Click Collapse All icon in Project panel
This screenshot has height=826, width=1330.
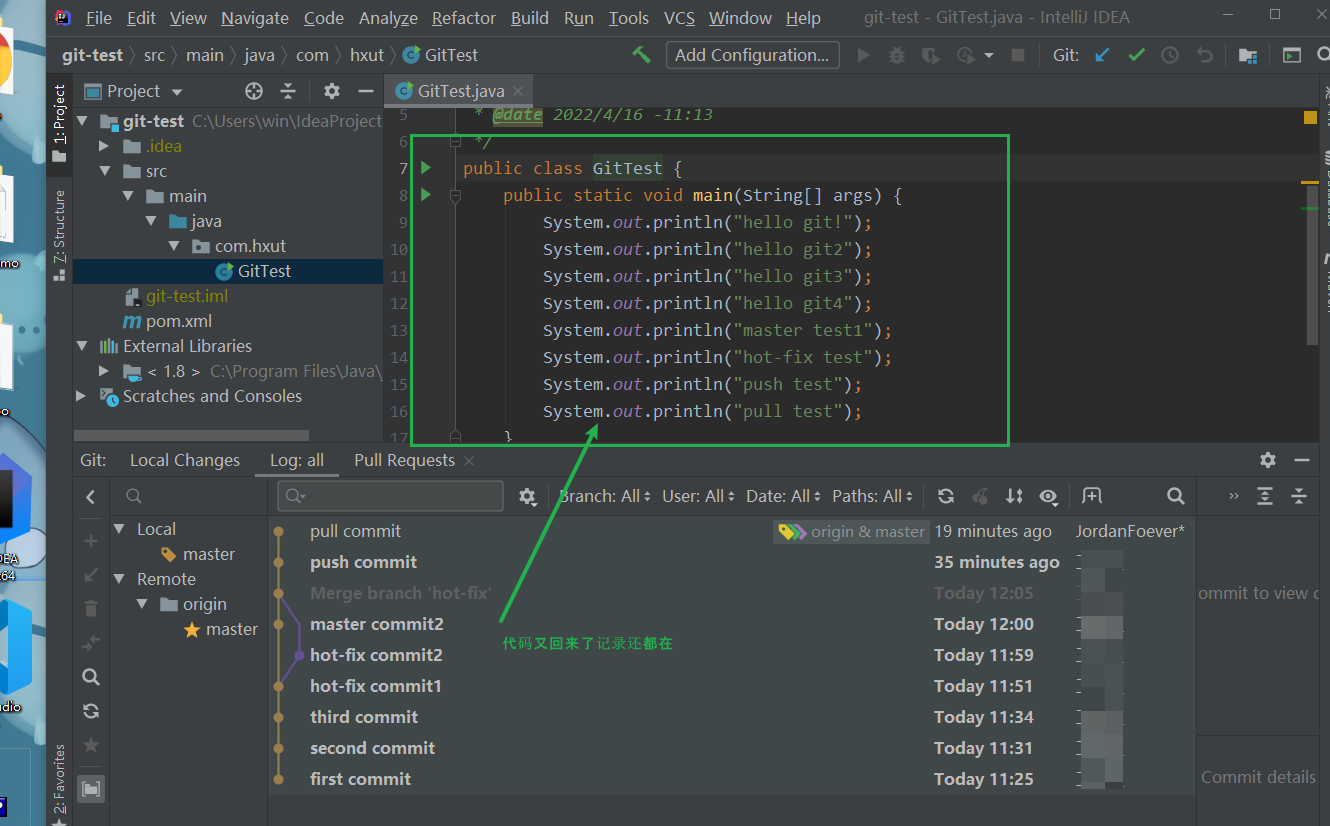[288, 91]
